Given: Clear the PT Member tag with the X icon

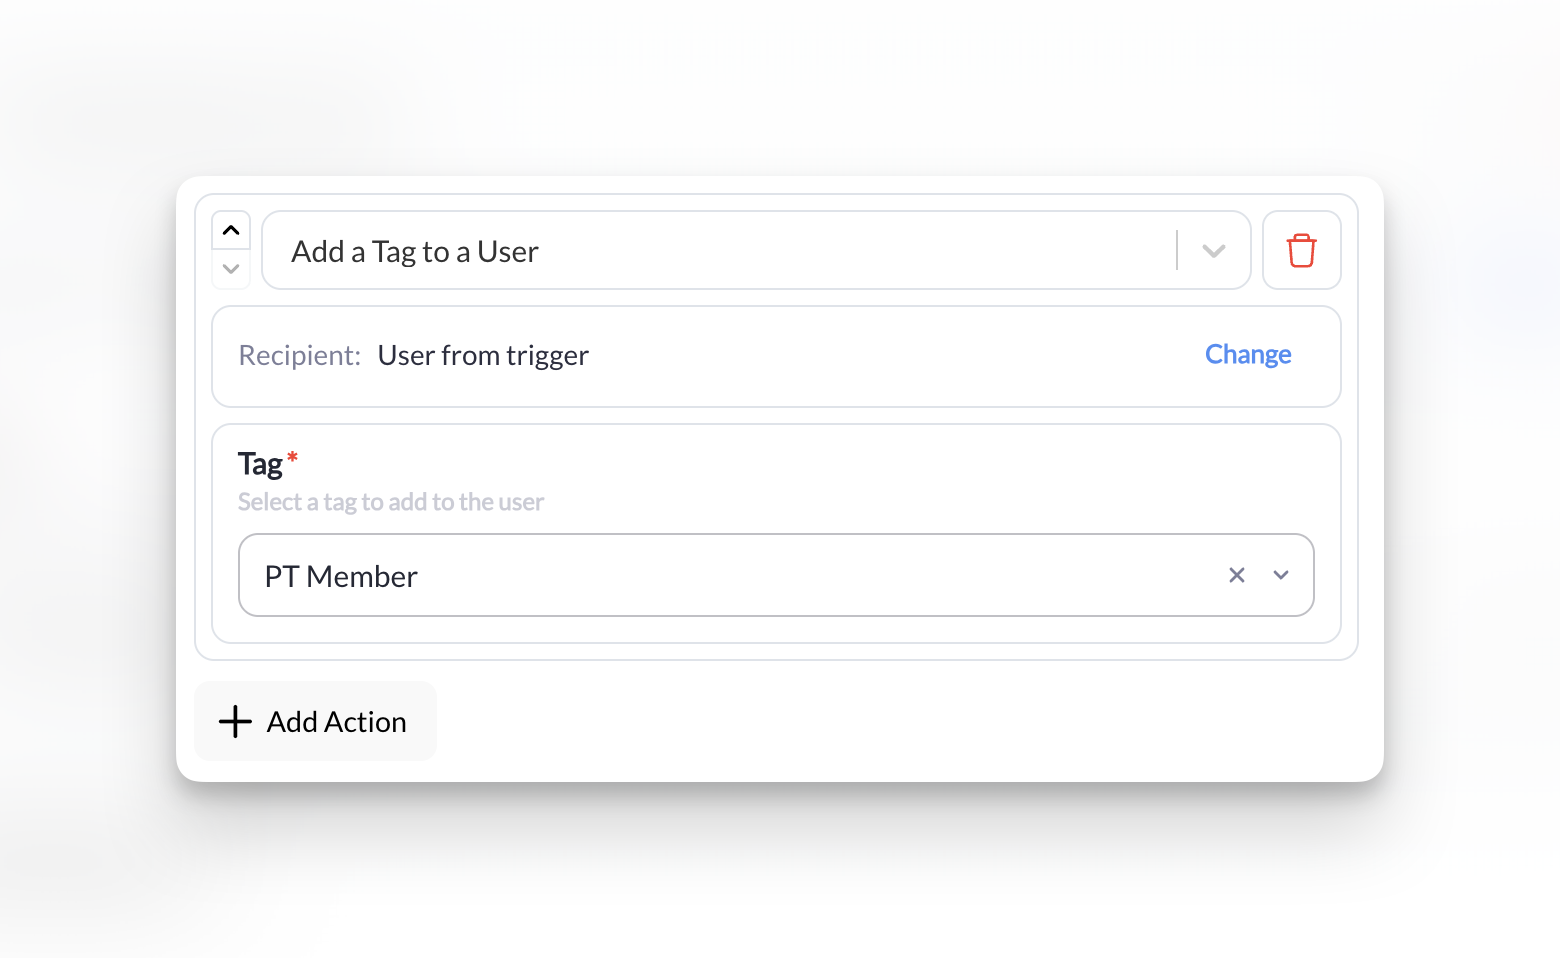Looking at the screenshot, I should pyautogui.click(x=1237, y=575).
